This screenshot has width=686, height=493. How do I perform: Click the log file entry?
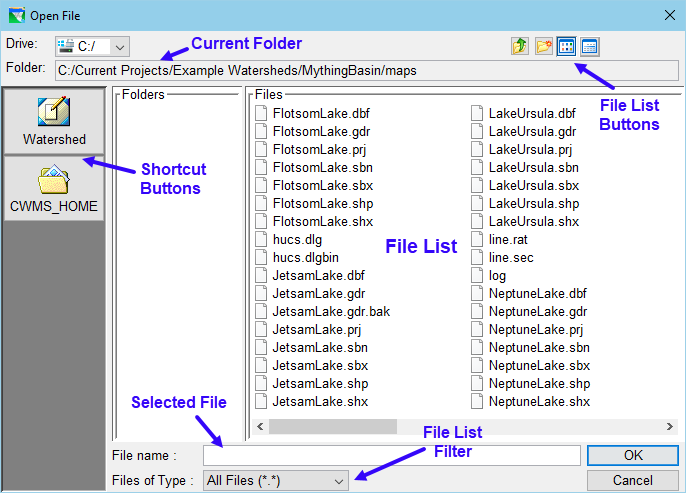coord(497,276)
